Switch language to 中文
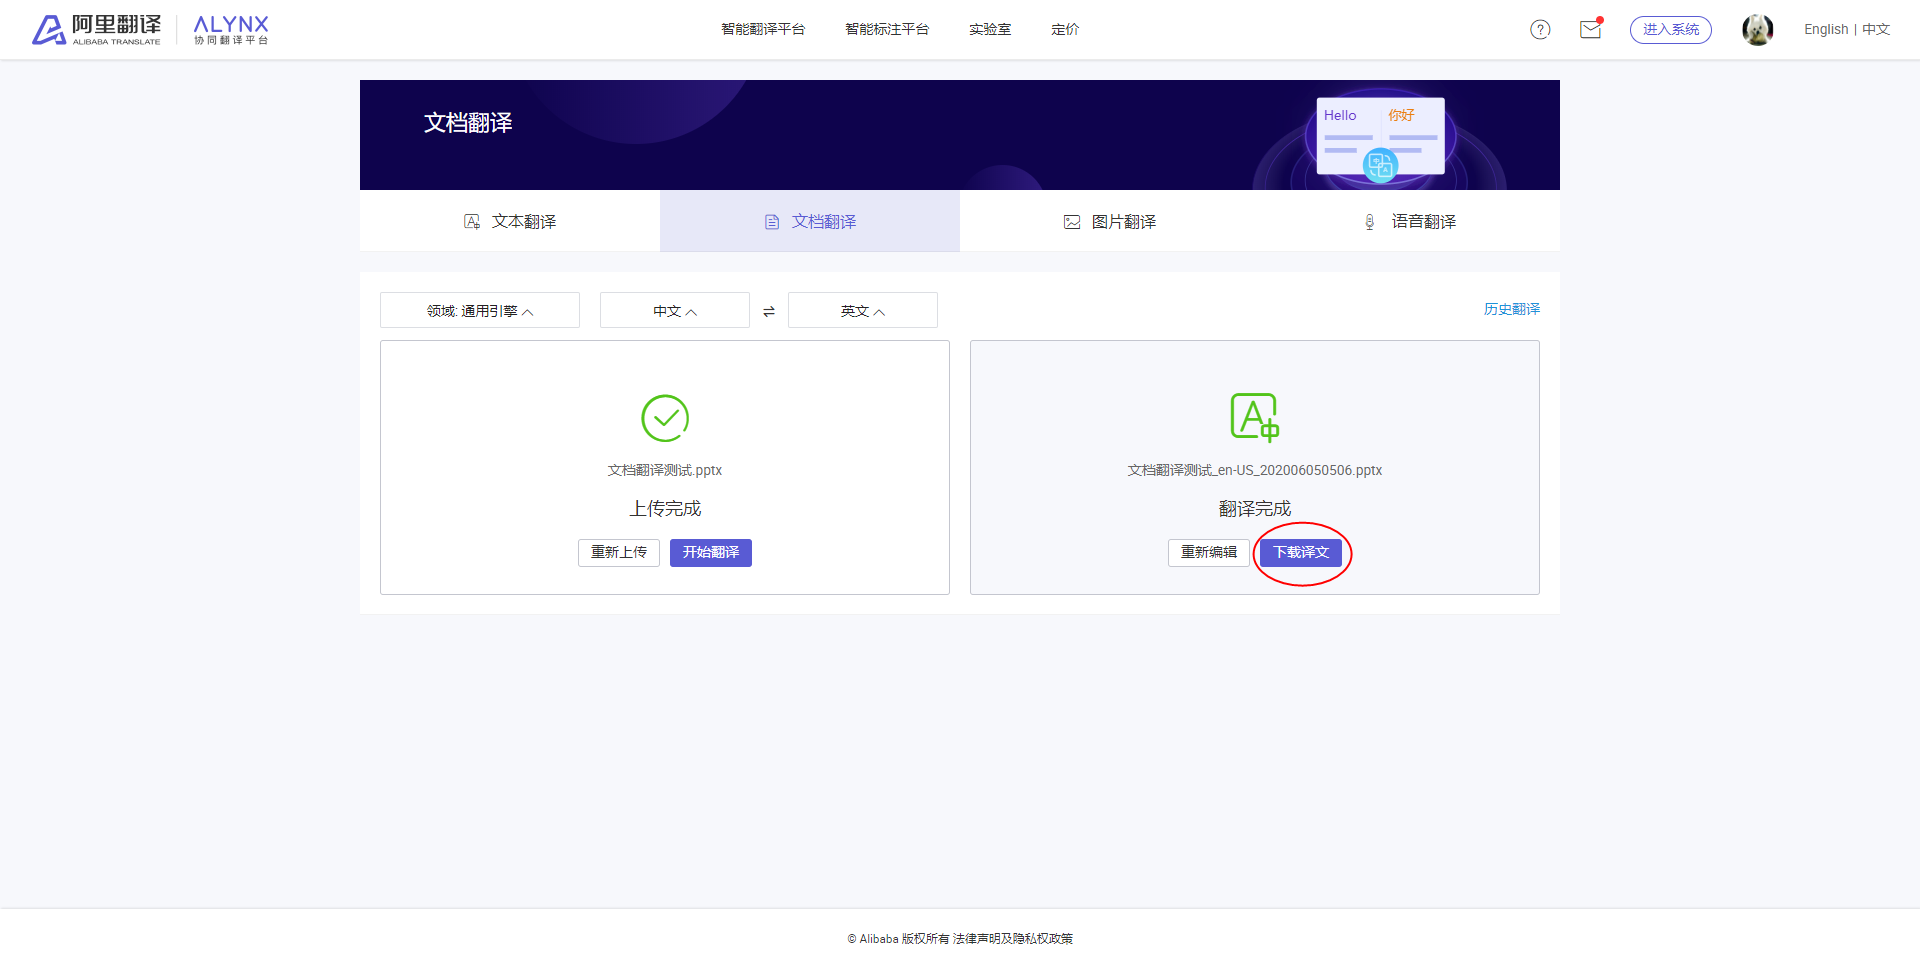 tap(1876, 30)
